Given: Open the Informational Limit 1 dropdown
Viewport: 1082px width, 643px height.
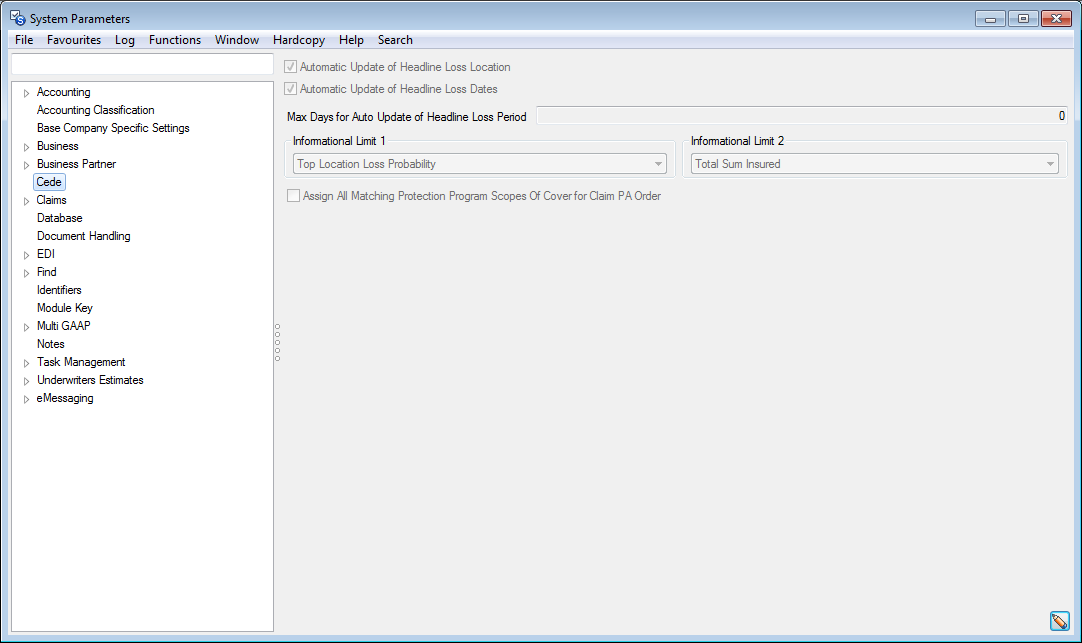Looking at the screenshot, I should pos(658,164).
